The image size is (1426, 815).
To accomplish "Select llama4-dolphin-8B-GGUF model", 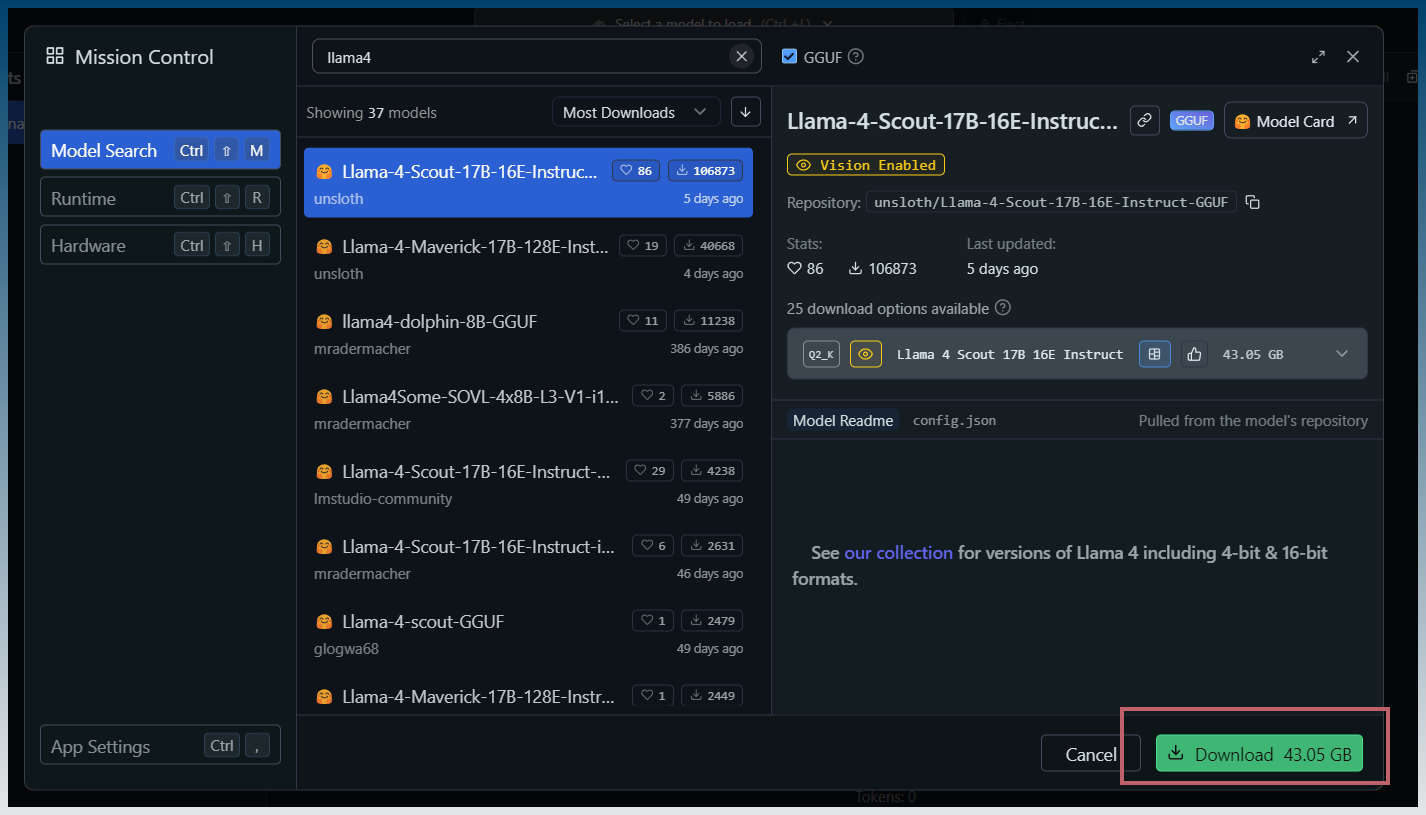I will (x=528, y=333).
